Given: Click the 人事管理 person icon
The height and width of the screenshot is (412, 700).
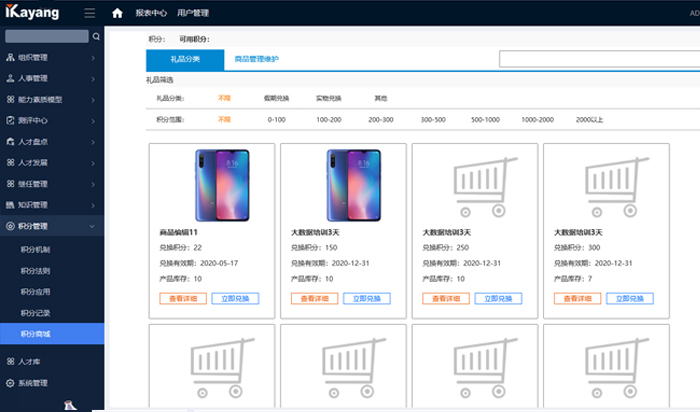Looking at the screenshot, I should pos(10,79).
